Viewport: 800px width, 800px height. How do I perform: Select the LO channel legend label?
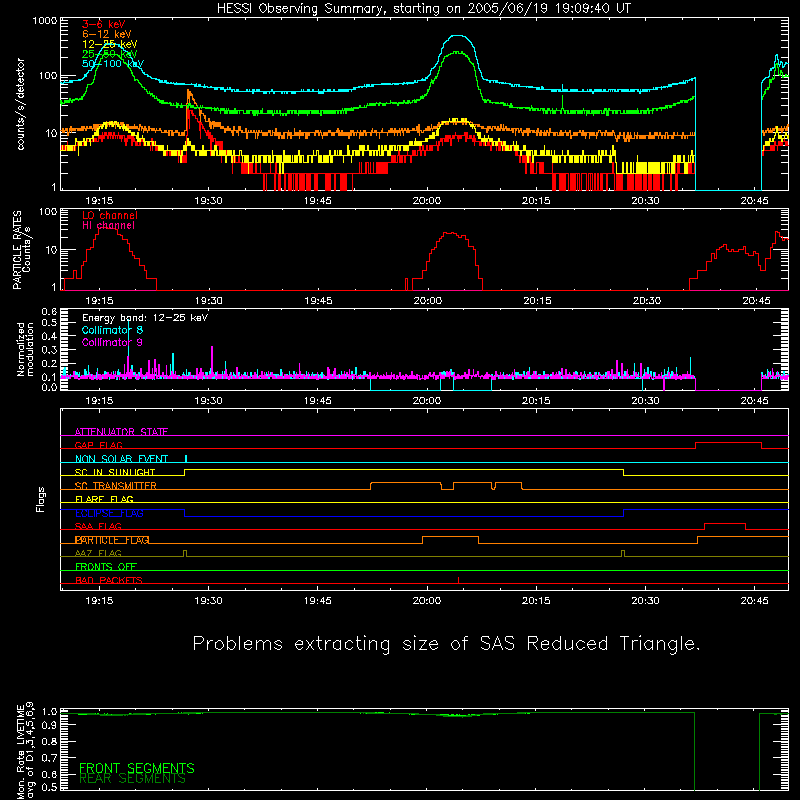click(x=110, y=215)
